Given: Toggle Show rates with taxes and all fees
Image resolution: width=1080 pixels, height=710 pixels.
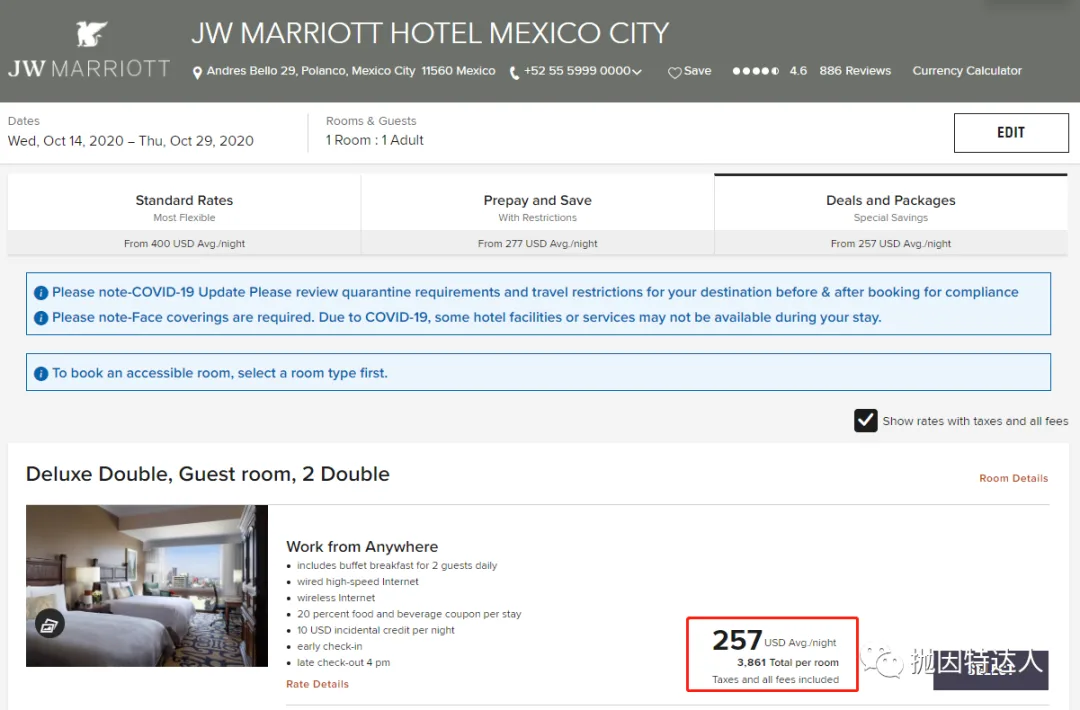Looking at the screenshot, I should coord(865,421).
